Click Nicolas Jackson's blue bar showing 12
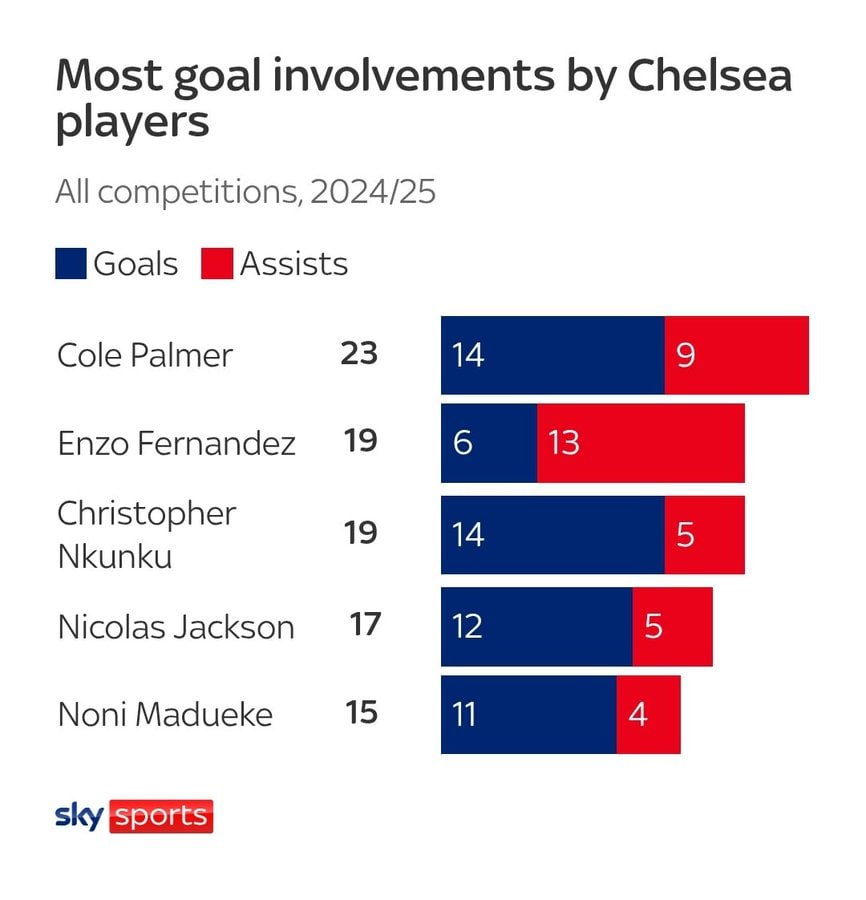Image resolution: width=866 pixels, height=900 pixels. coord(537,626)
